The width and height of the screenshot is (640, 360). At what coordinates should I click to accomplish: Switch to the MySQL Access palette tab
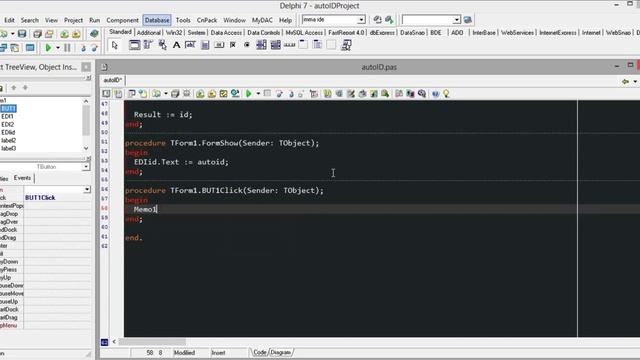click(x=304, y=32)
